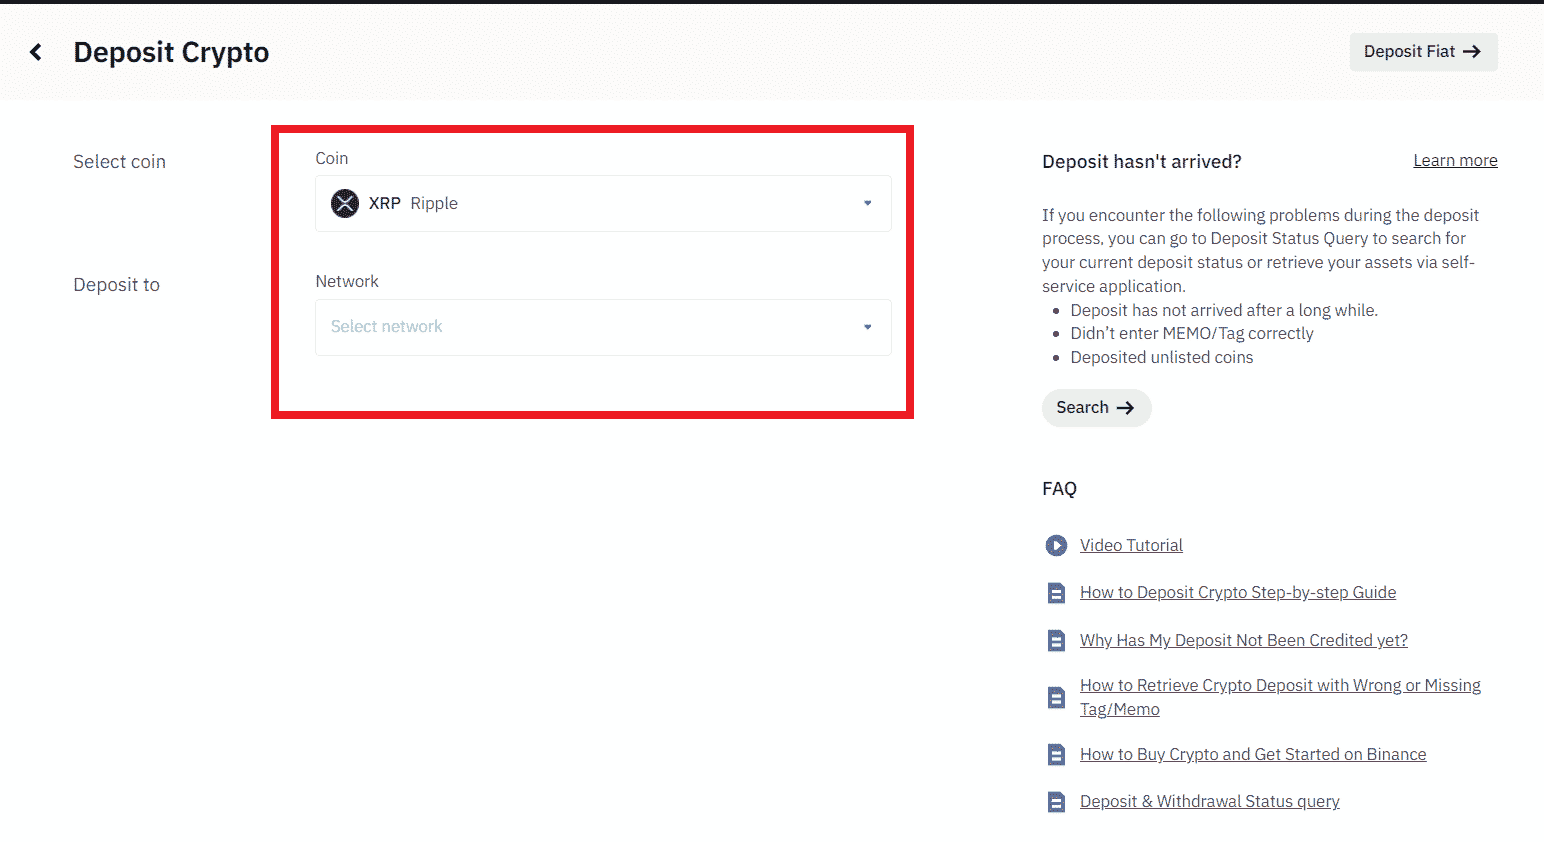Click 'Deposited unlisted coins' bullet
The height and width of the screenshot is (842, 1544).
tap(1161, 357)
